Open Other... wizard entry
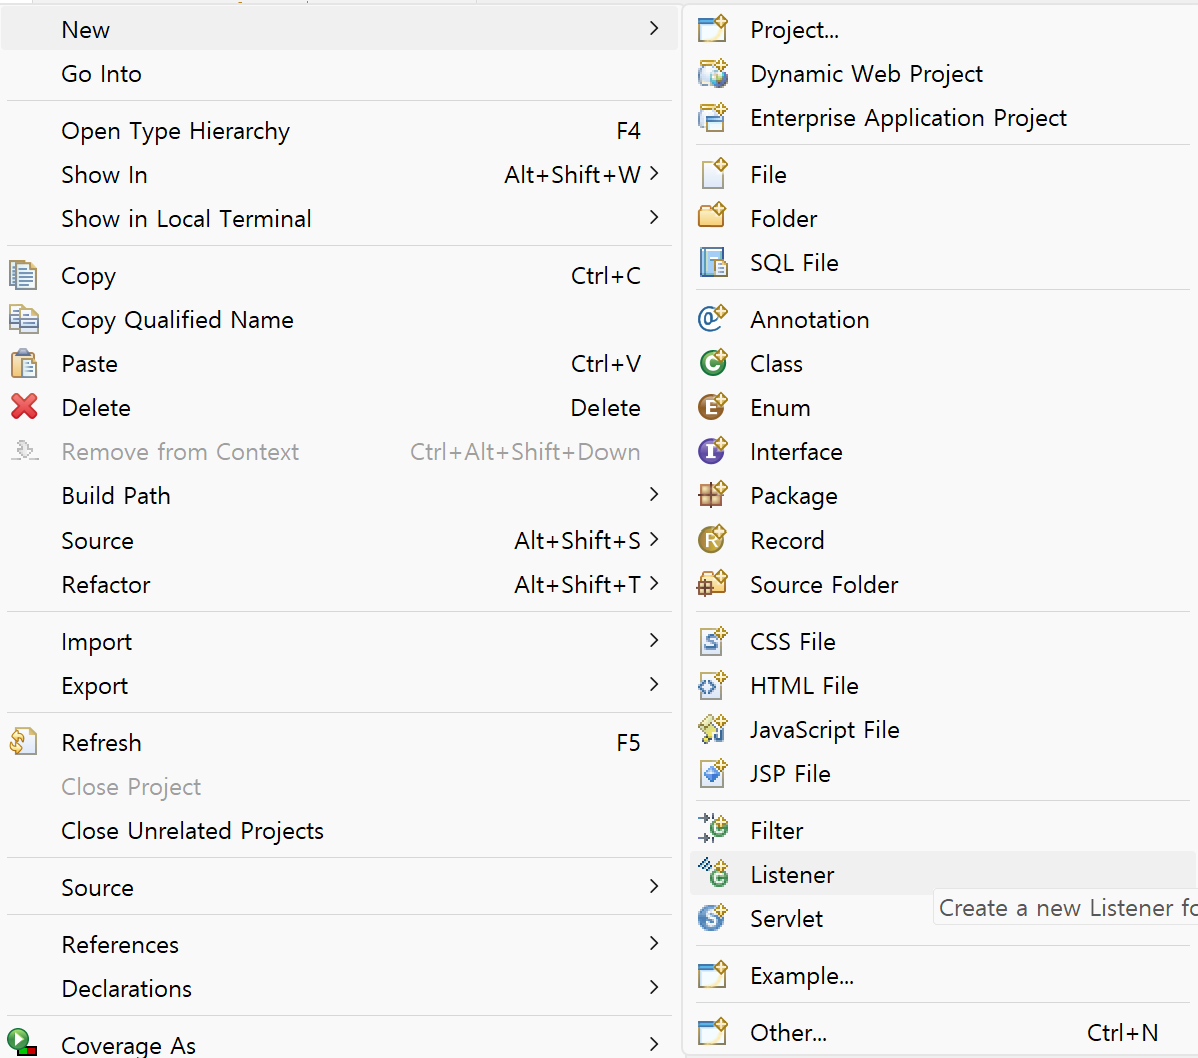Image resolution: width=1198 pixels, height=1058 pixels. click(788, 1033)
